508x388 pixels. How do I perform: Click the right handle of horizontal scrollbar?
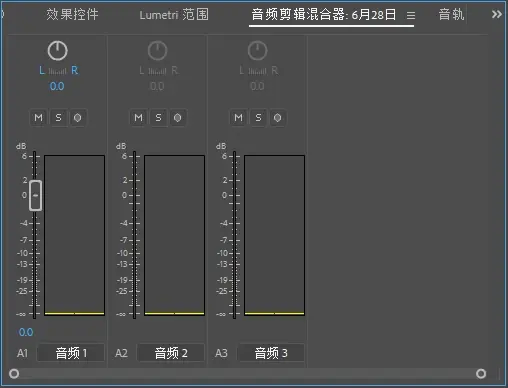point(481,374)
